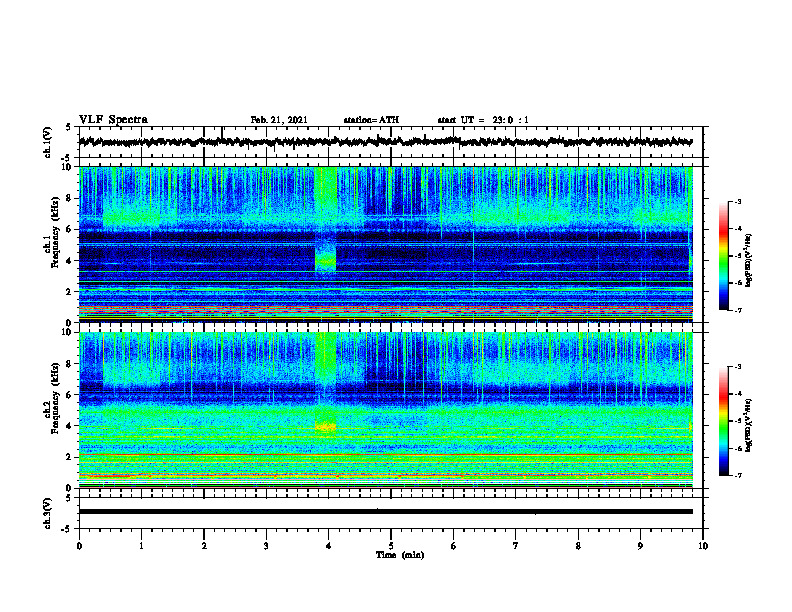Click time axis tick label "3"
The image size is (792, 612).
tap(266, 546)
